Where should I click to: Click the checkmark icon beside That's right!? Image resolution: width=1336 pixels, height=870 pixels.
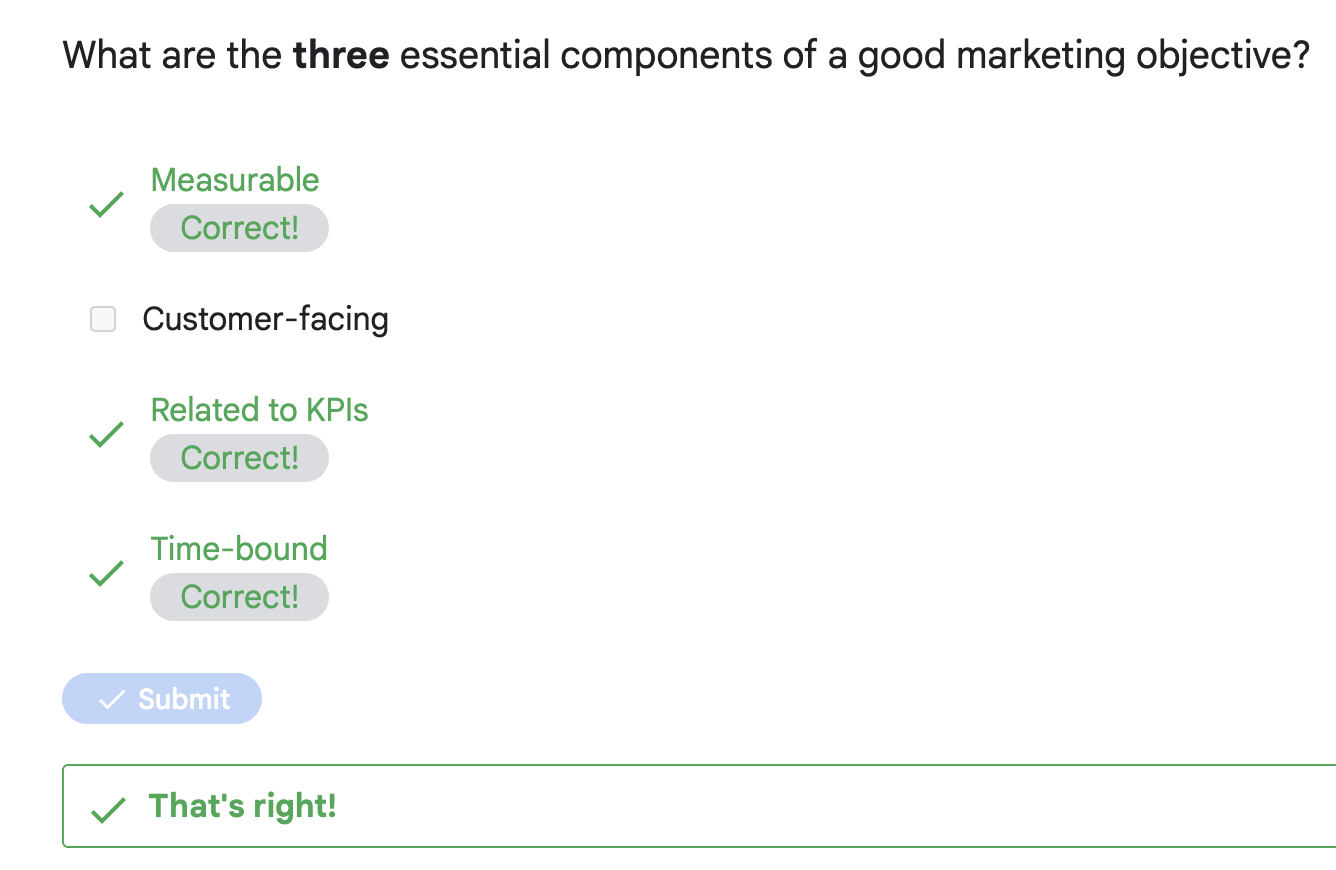click(x=108, y=808)
